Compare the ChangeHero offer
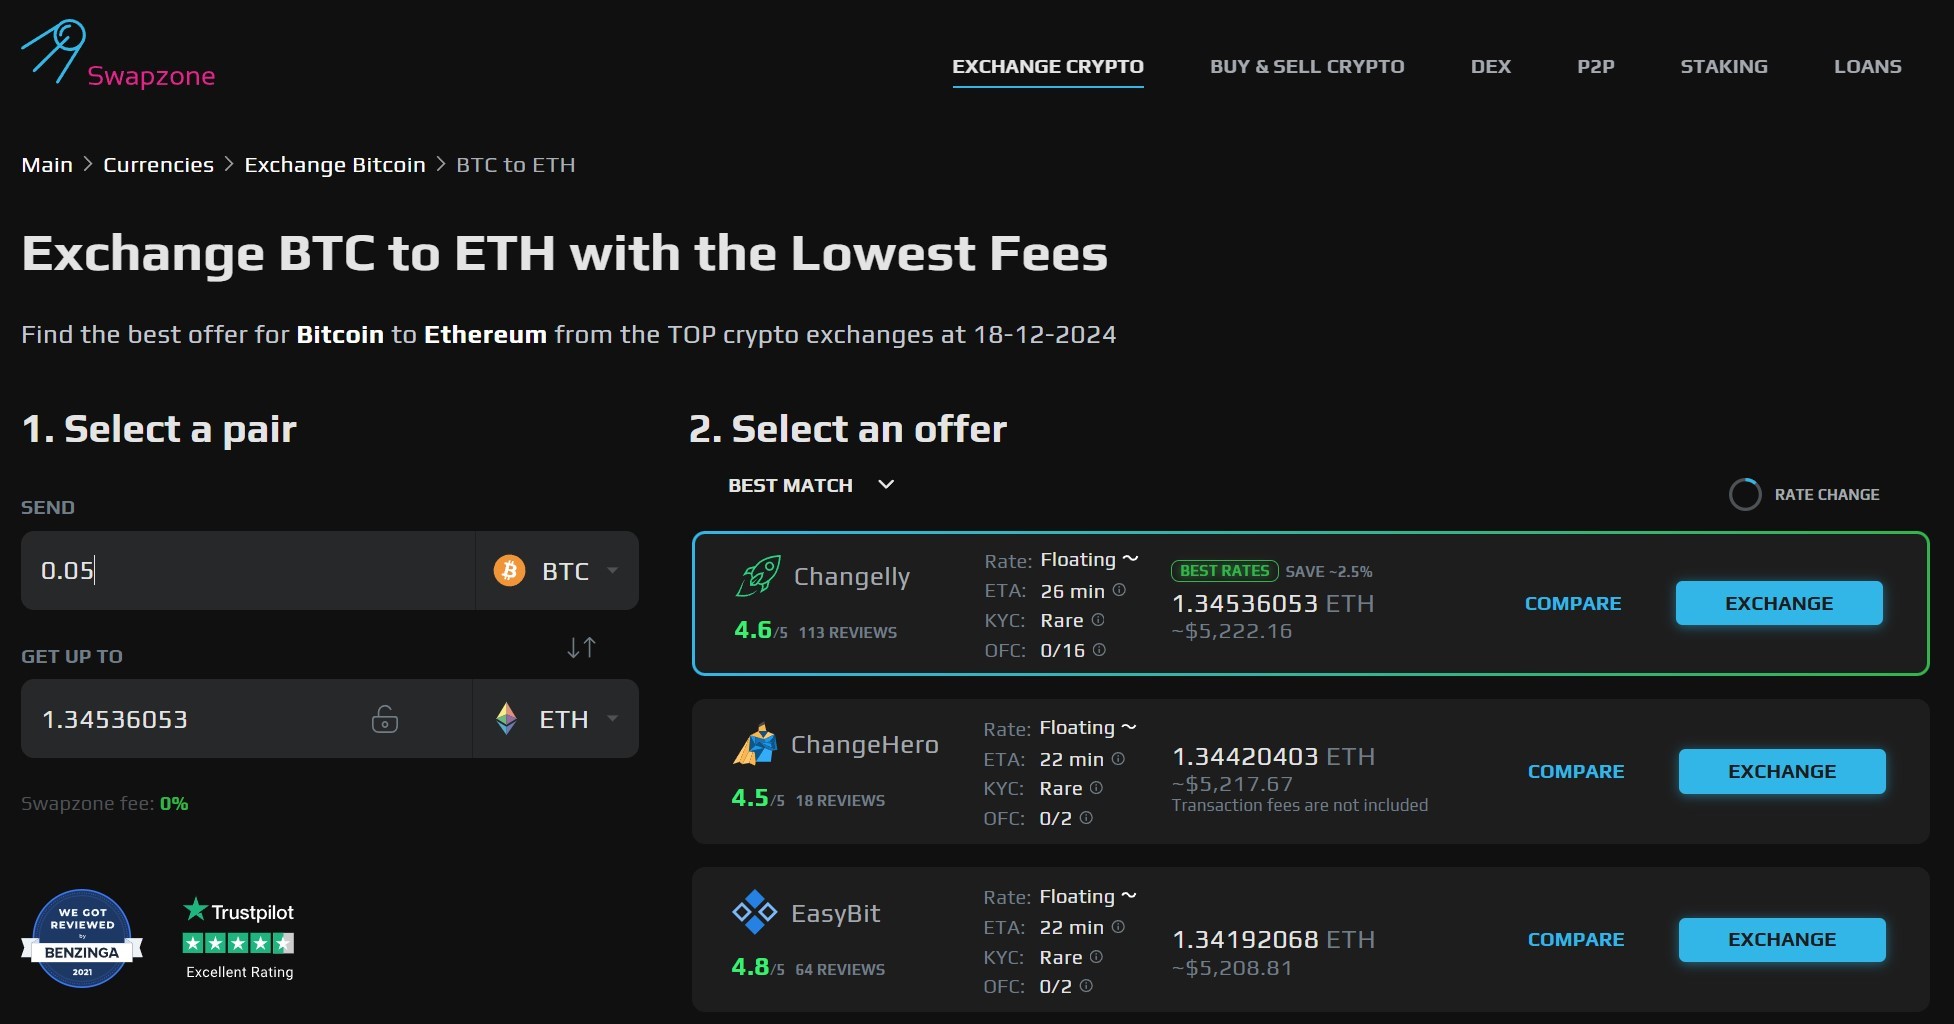 click(x=1576, y=771)
